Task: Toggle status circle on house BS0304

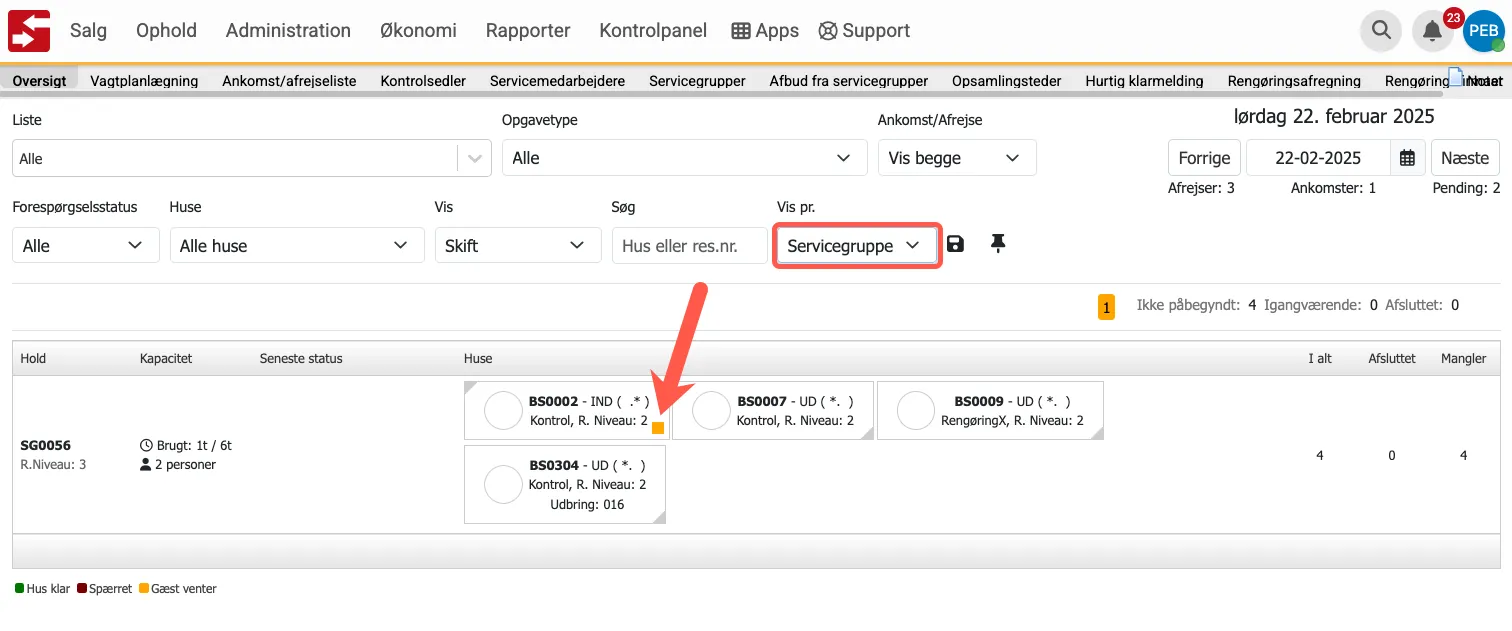Action: (503, 484)
